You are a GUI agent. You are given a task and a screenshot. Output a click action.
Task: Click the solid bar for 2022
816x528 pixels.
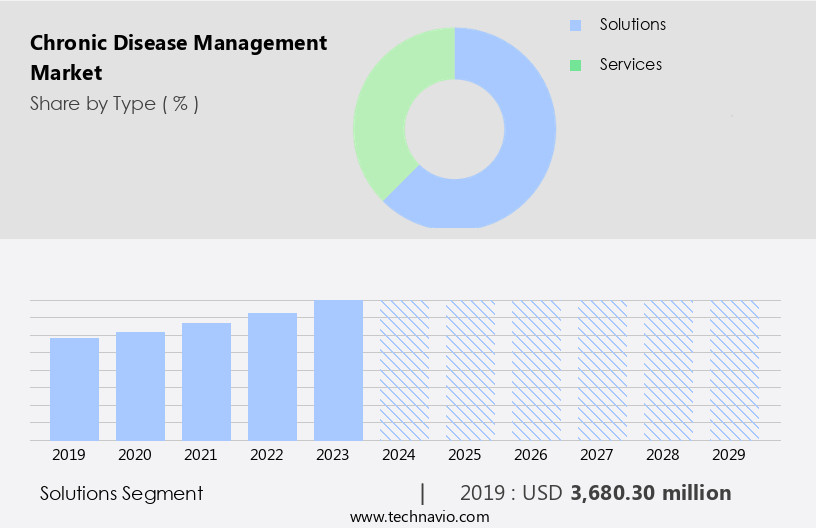coord(272,376)
